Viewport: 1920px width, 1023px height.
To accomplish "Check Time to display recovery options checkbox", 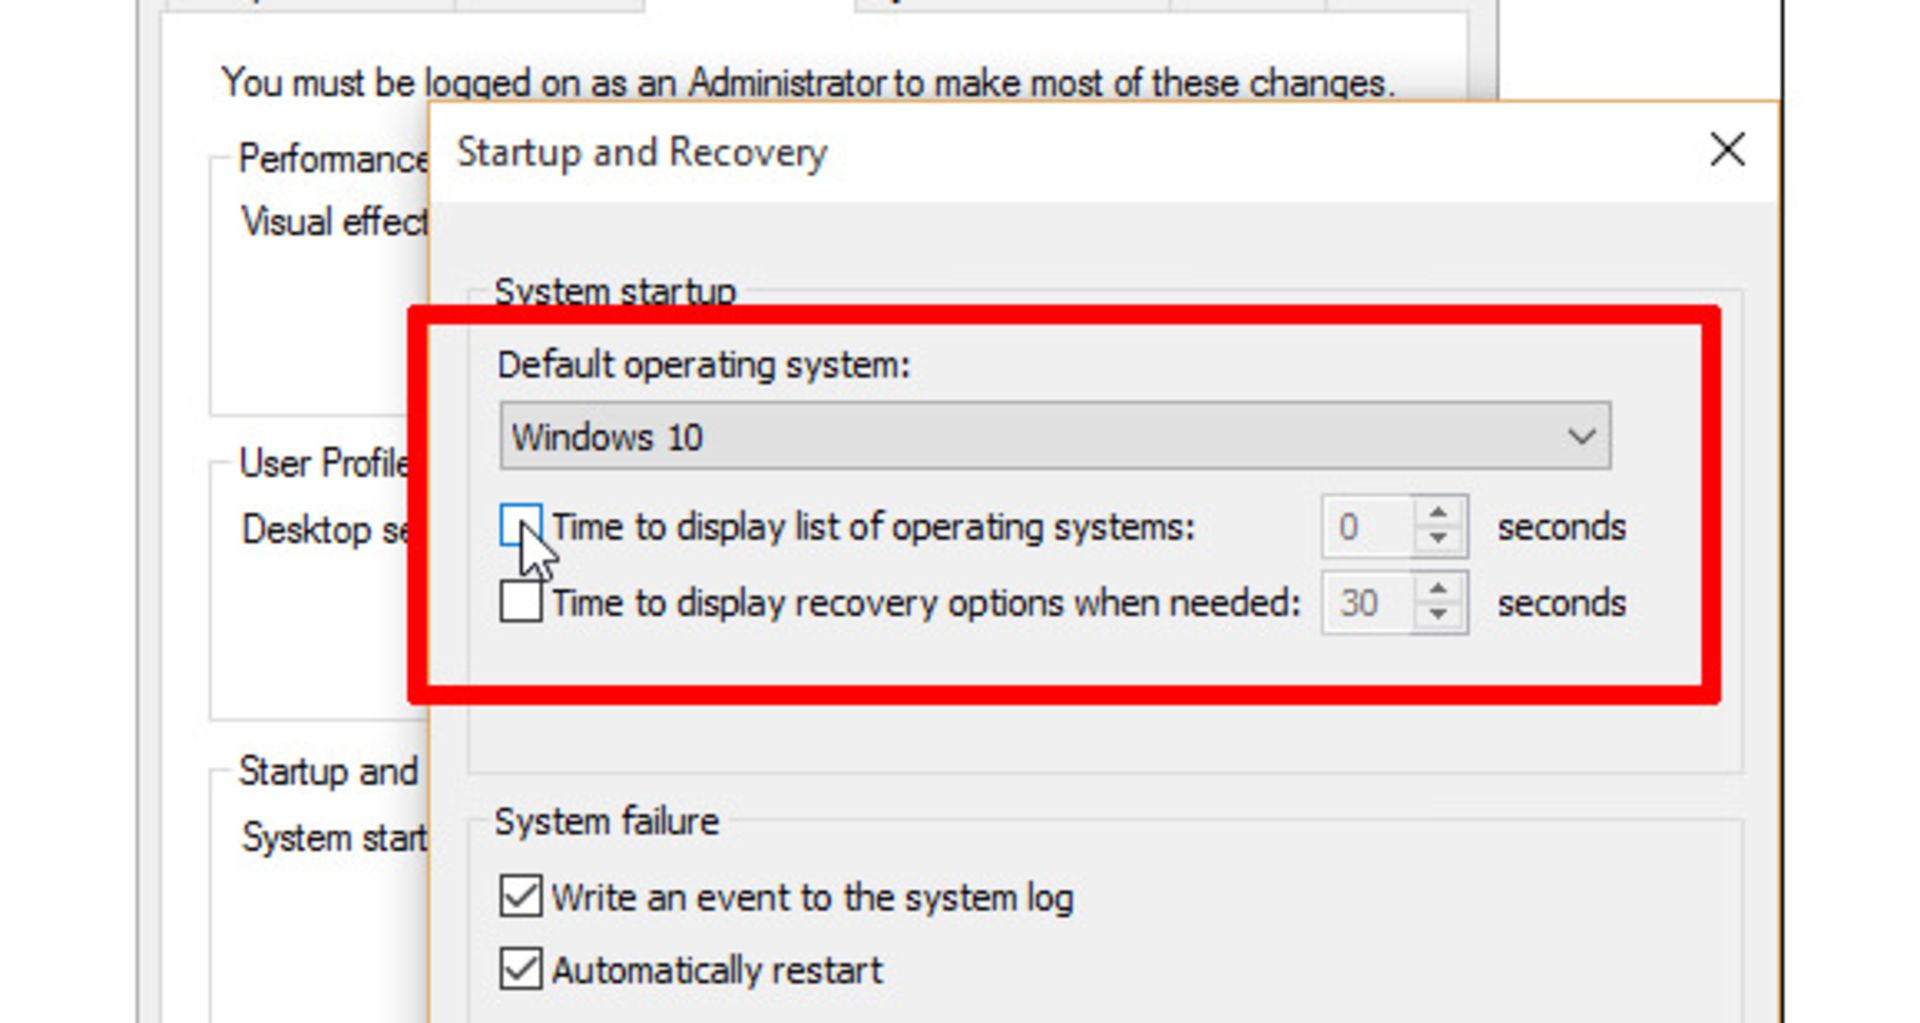I will [x=520, y=602].
